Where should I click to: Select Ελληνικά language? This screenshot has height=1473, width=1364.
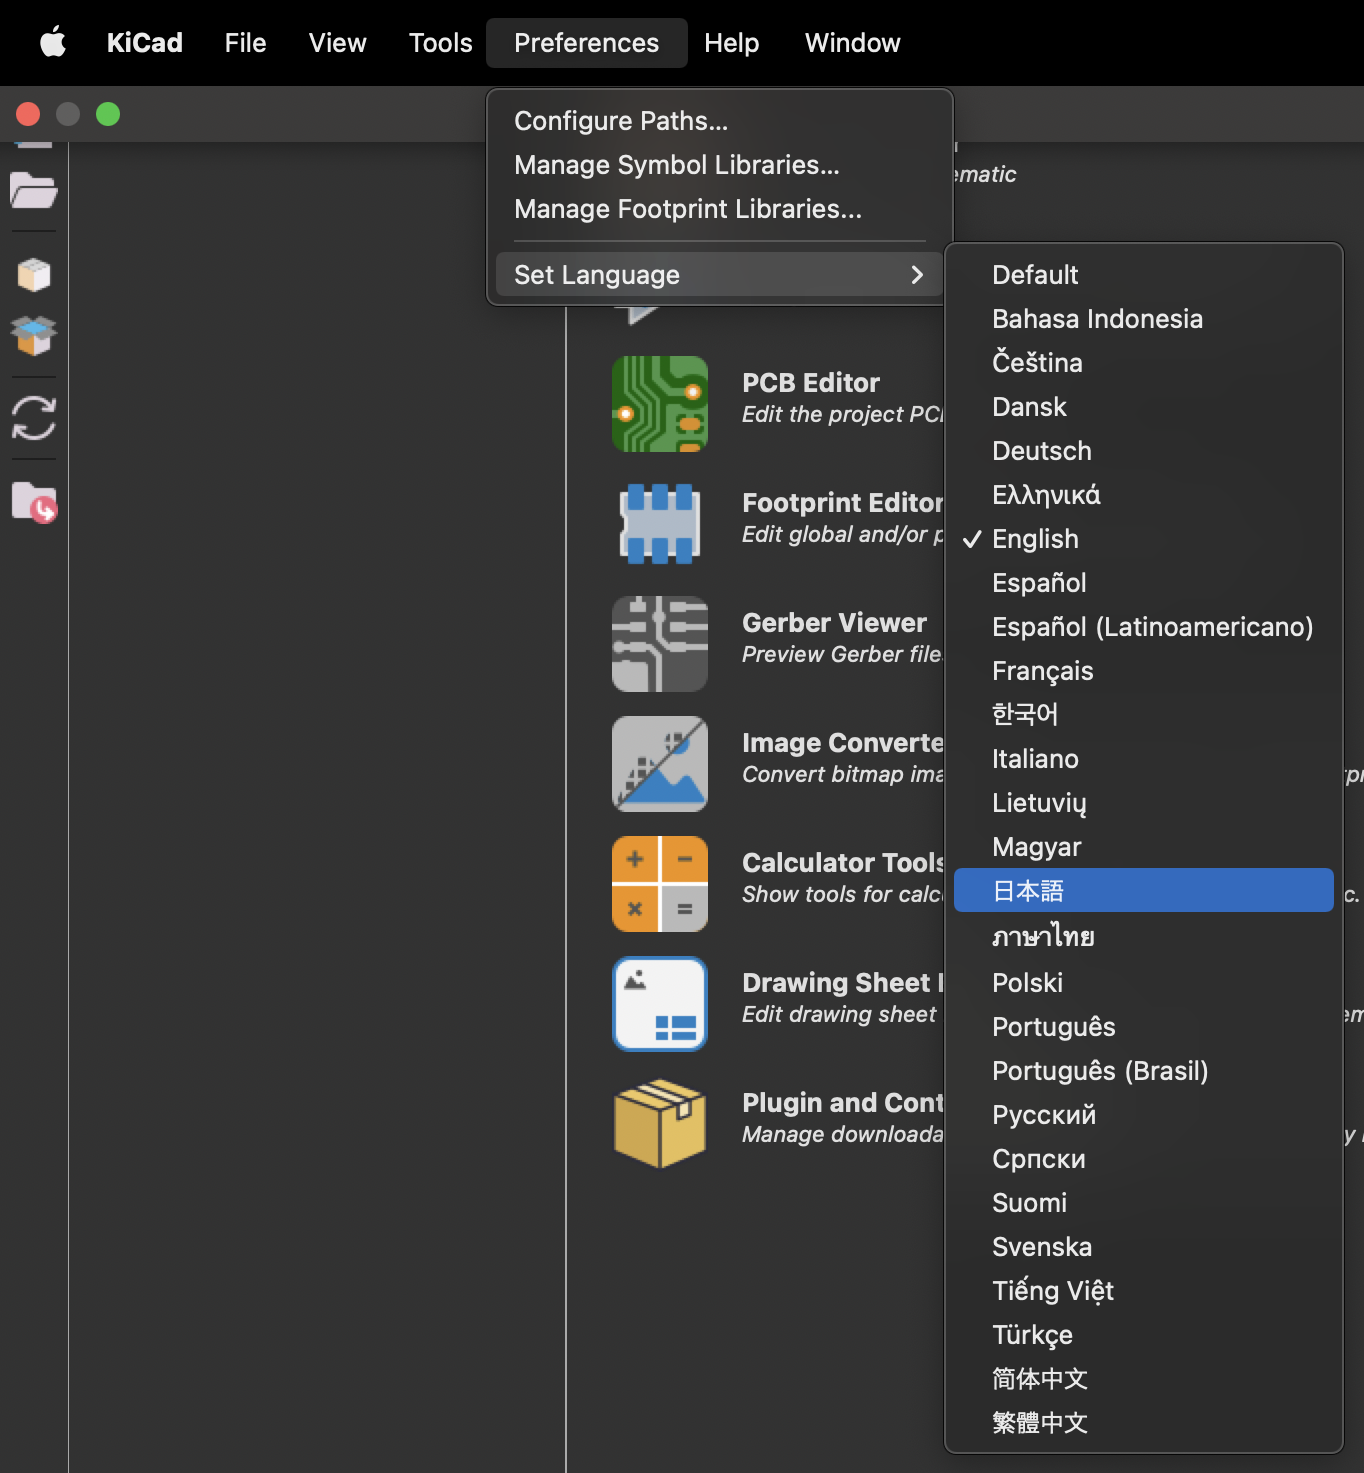click(x=1144, y=495)
